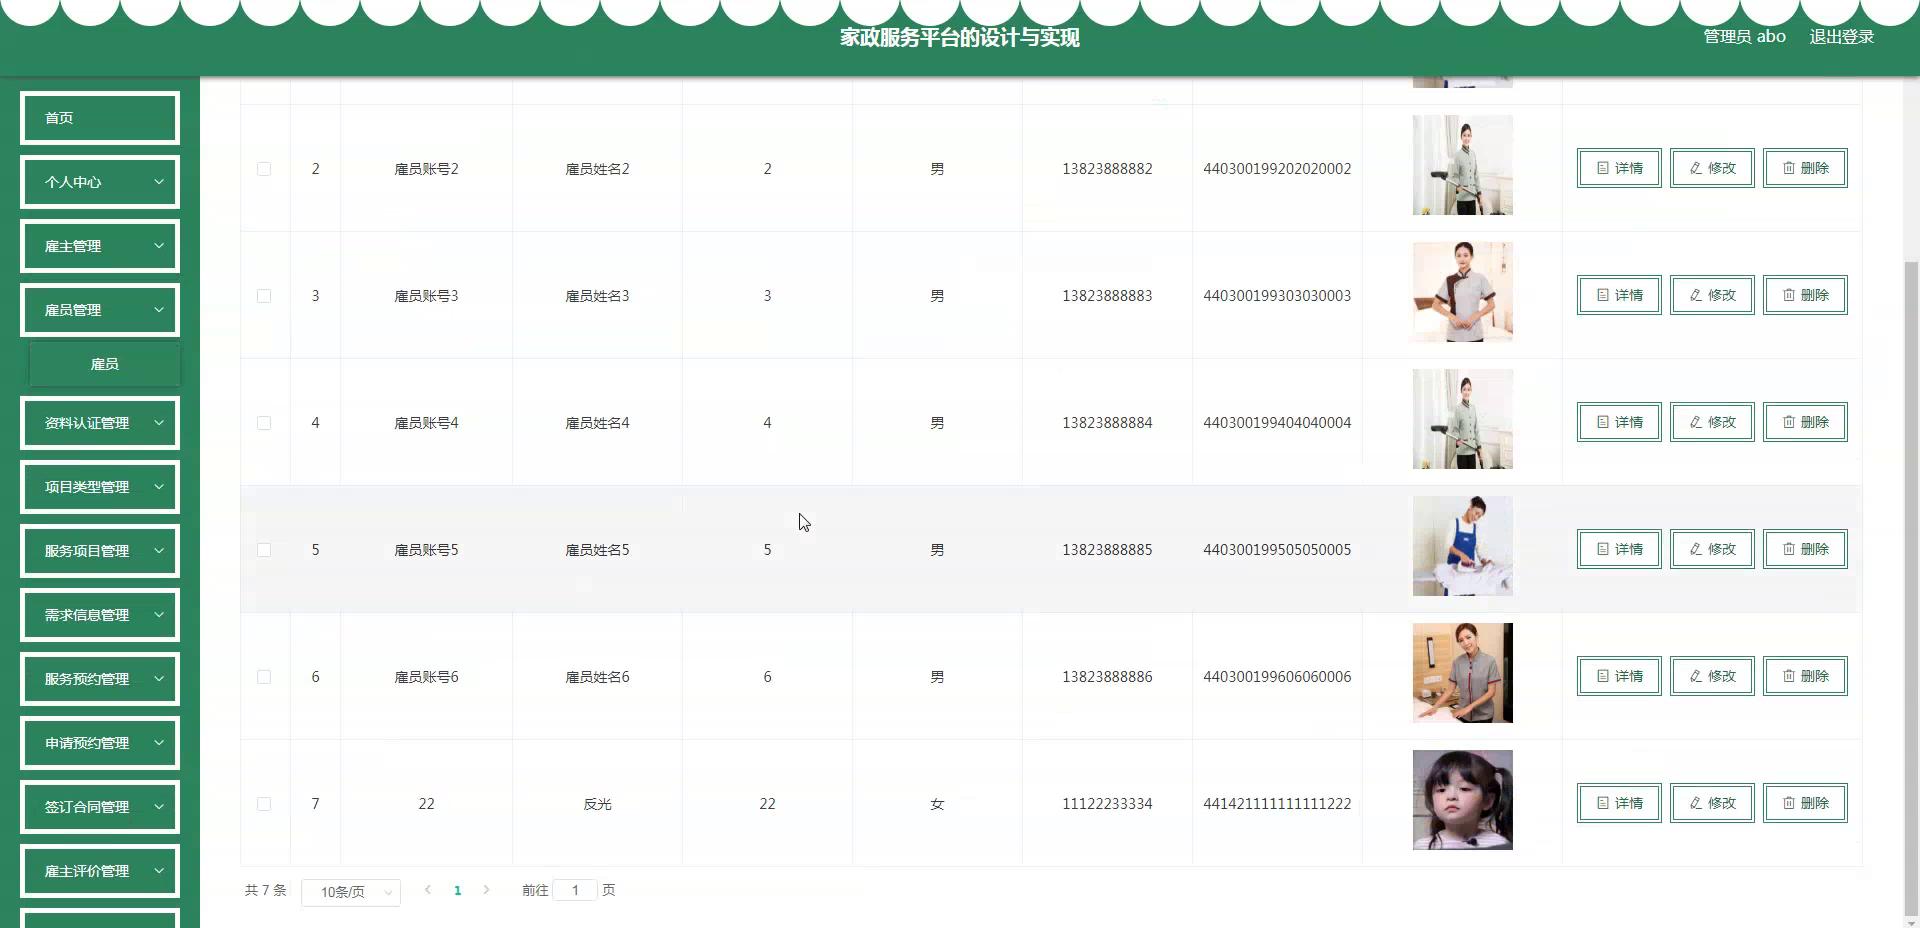This screenshot has height=928, width=1920.
Task: Check the row 7 反光 checkbox
Action: click(264, 804)
